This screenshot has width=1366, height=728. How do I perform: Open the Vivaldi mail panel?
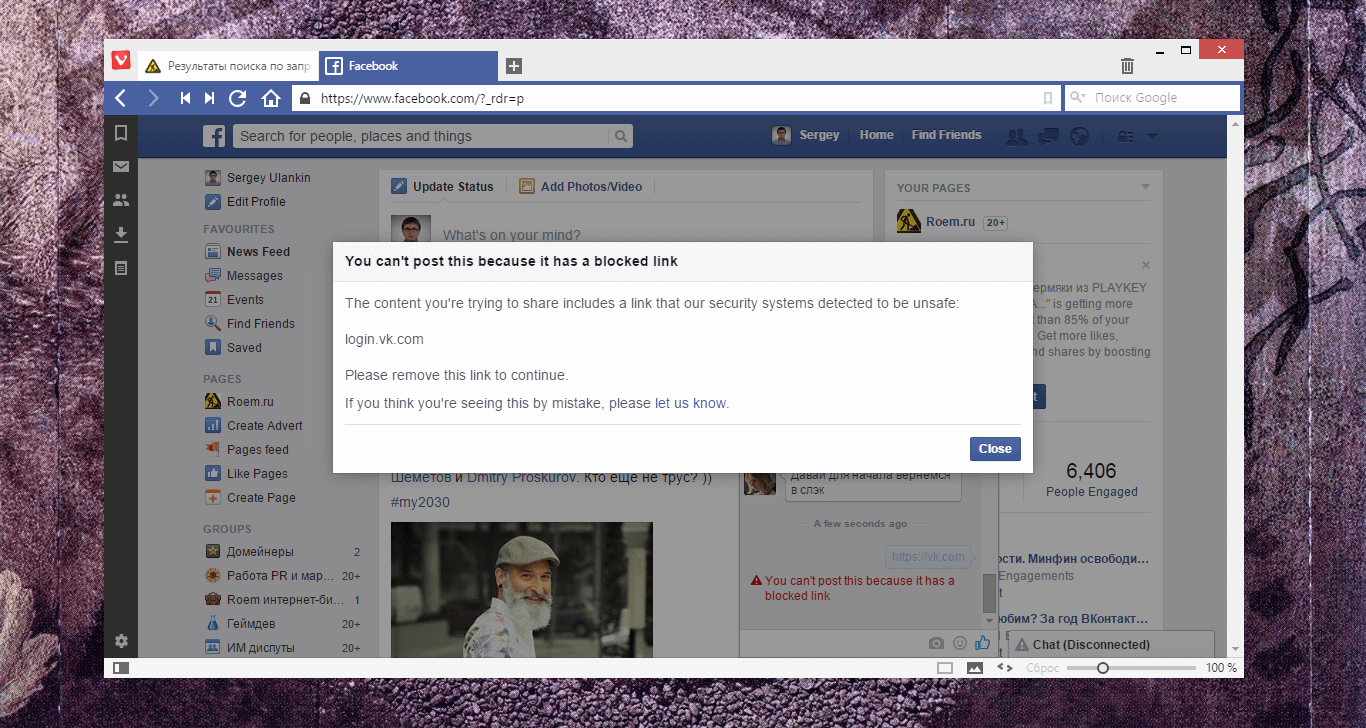[121, 166]
